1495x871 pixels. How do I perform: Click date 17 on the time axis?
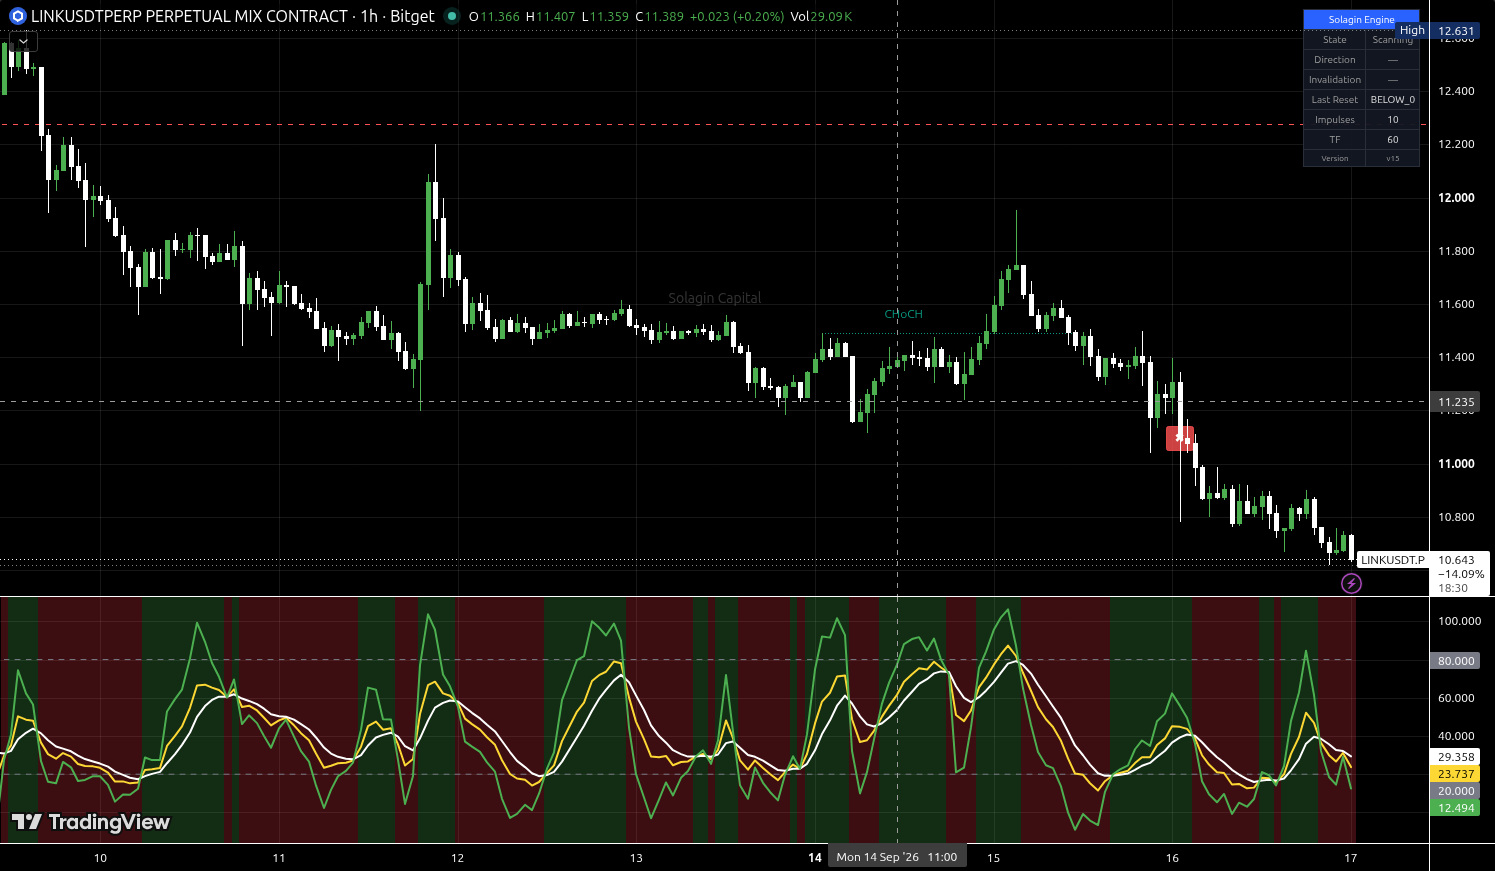[1350, 857]
